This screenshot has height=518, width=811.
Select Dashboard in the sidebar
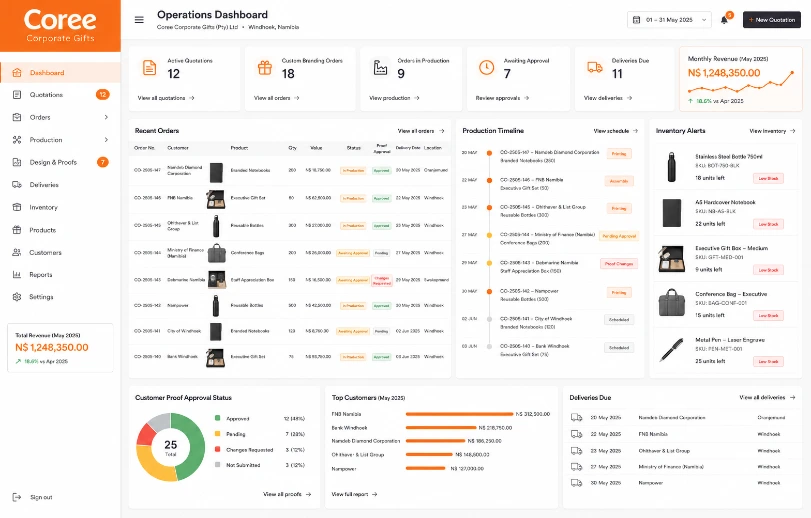pyautogui.click(x=60, y=72)
